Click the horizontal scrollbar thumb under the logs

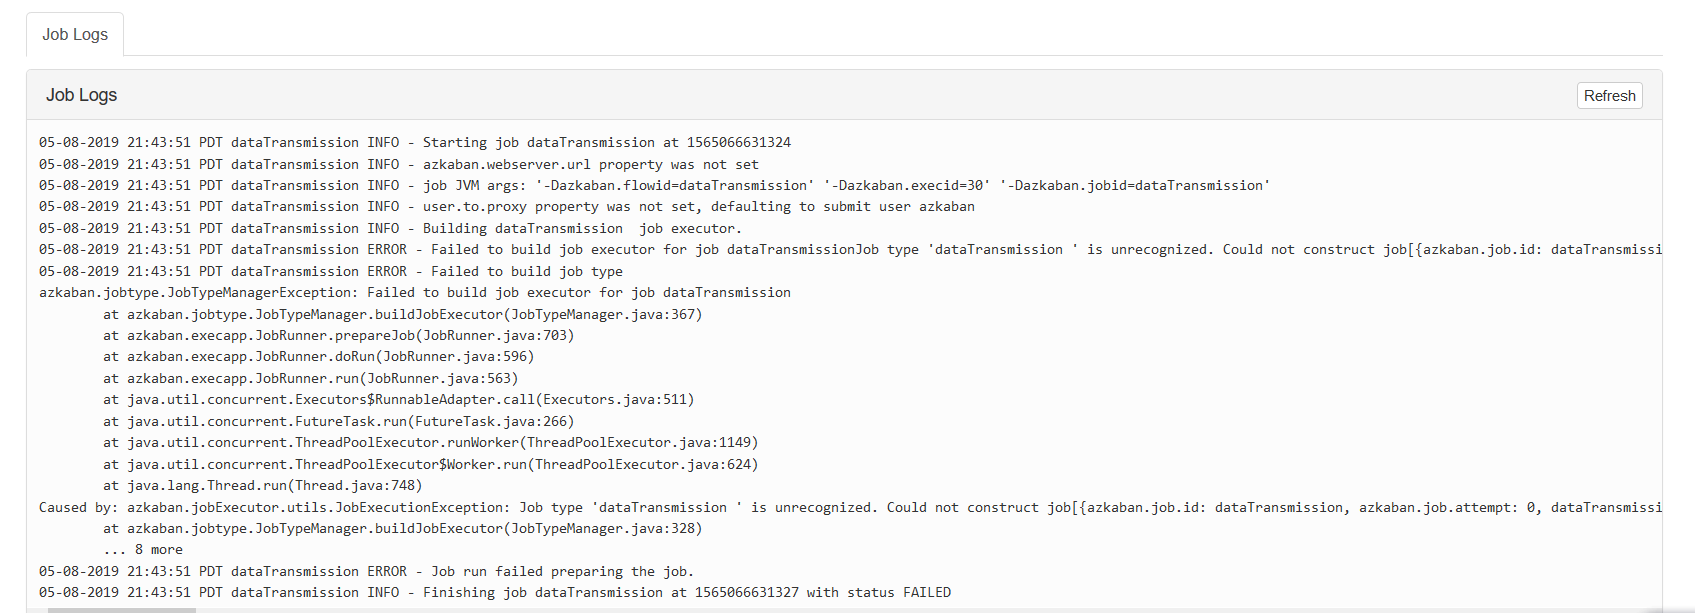[x=120, y=609]
